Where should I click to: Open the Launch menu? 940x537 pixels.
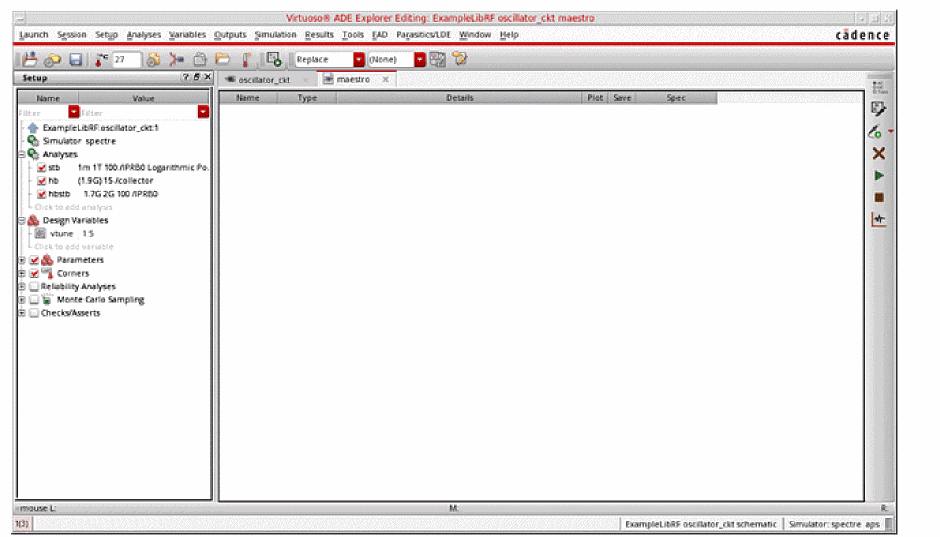(34, 35)
